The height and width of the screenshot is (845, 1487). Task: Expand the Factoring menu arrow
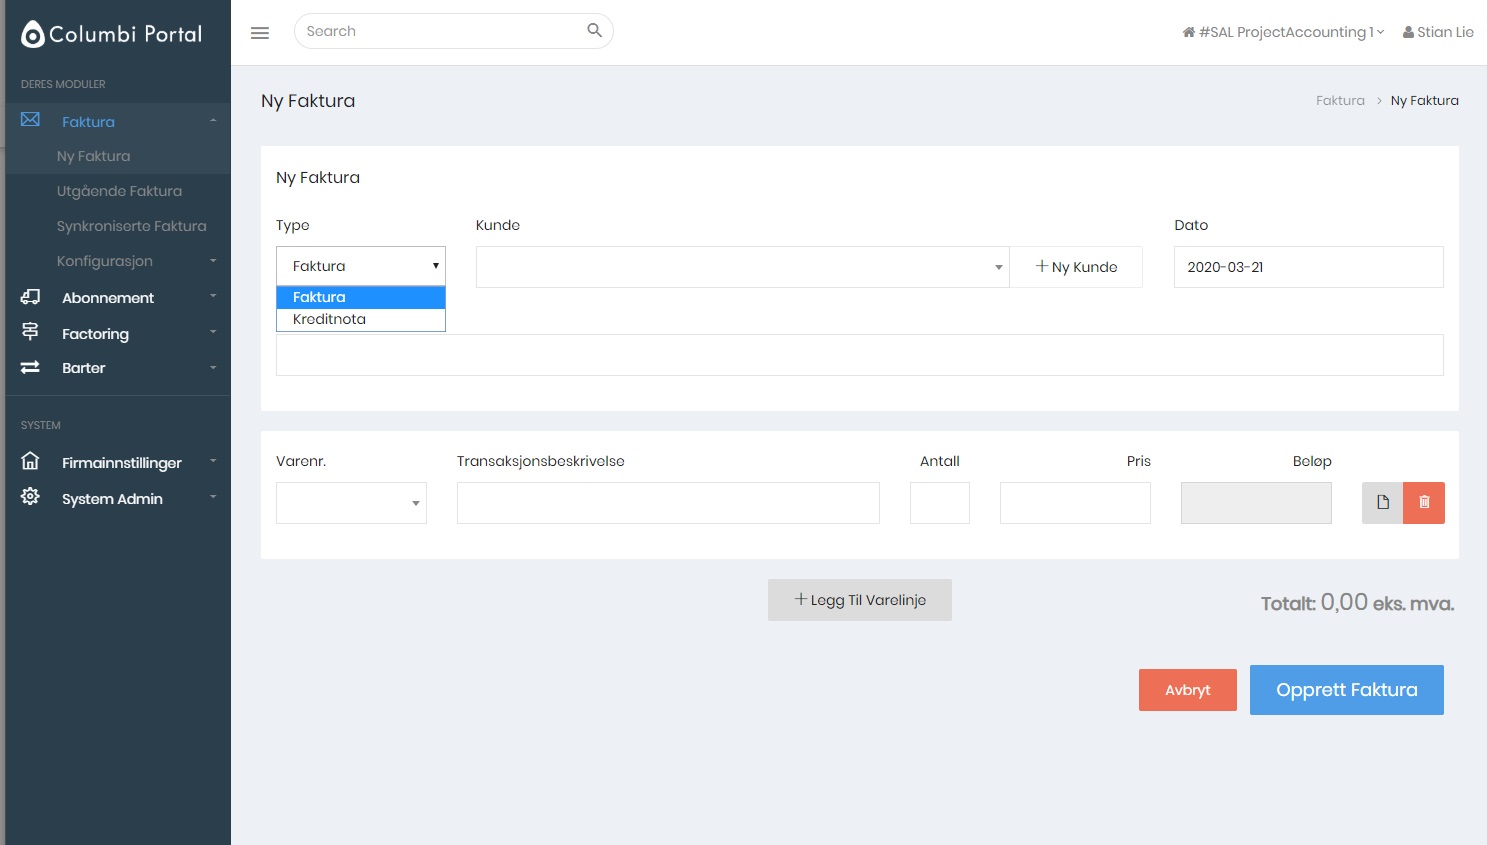click(x=213, y=332)
